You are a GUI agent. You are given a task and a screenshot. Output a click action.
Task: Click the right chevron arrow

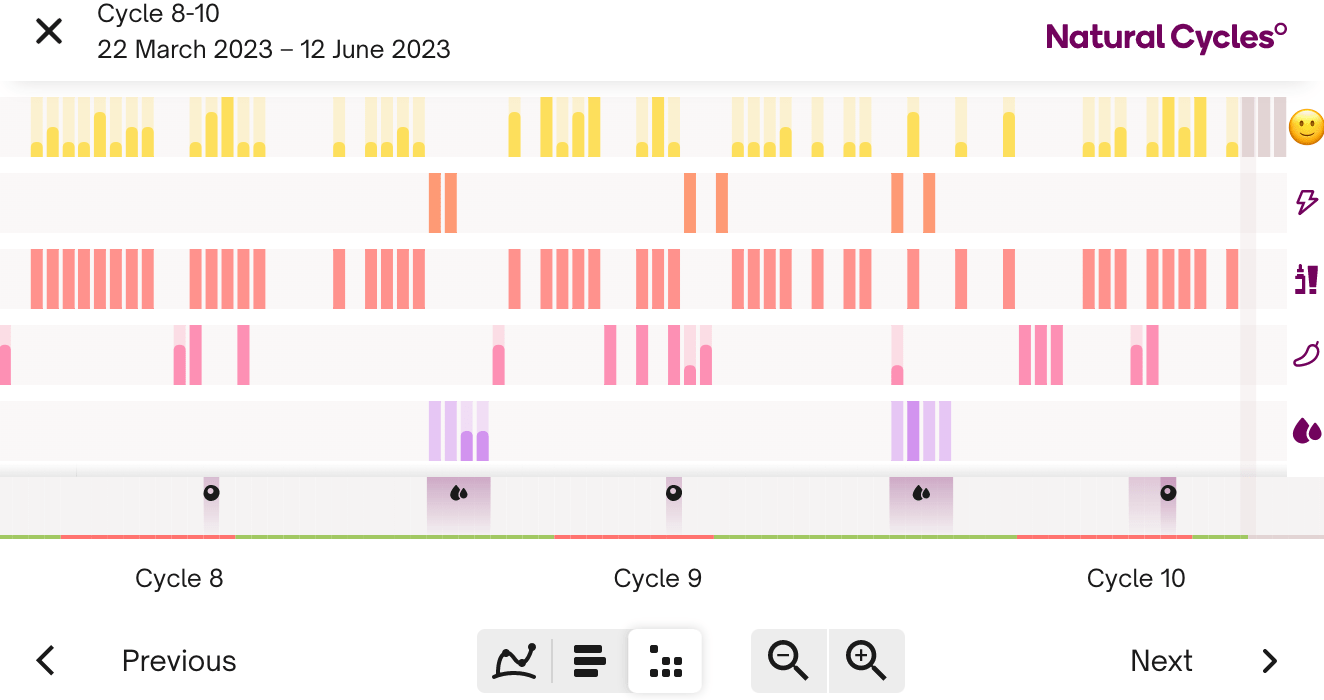(x=1269, y=661)
